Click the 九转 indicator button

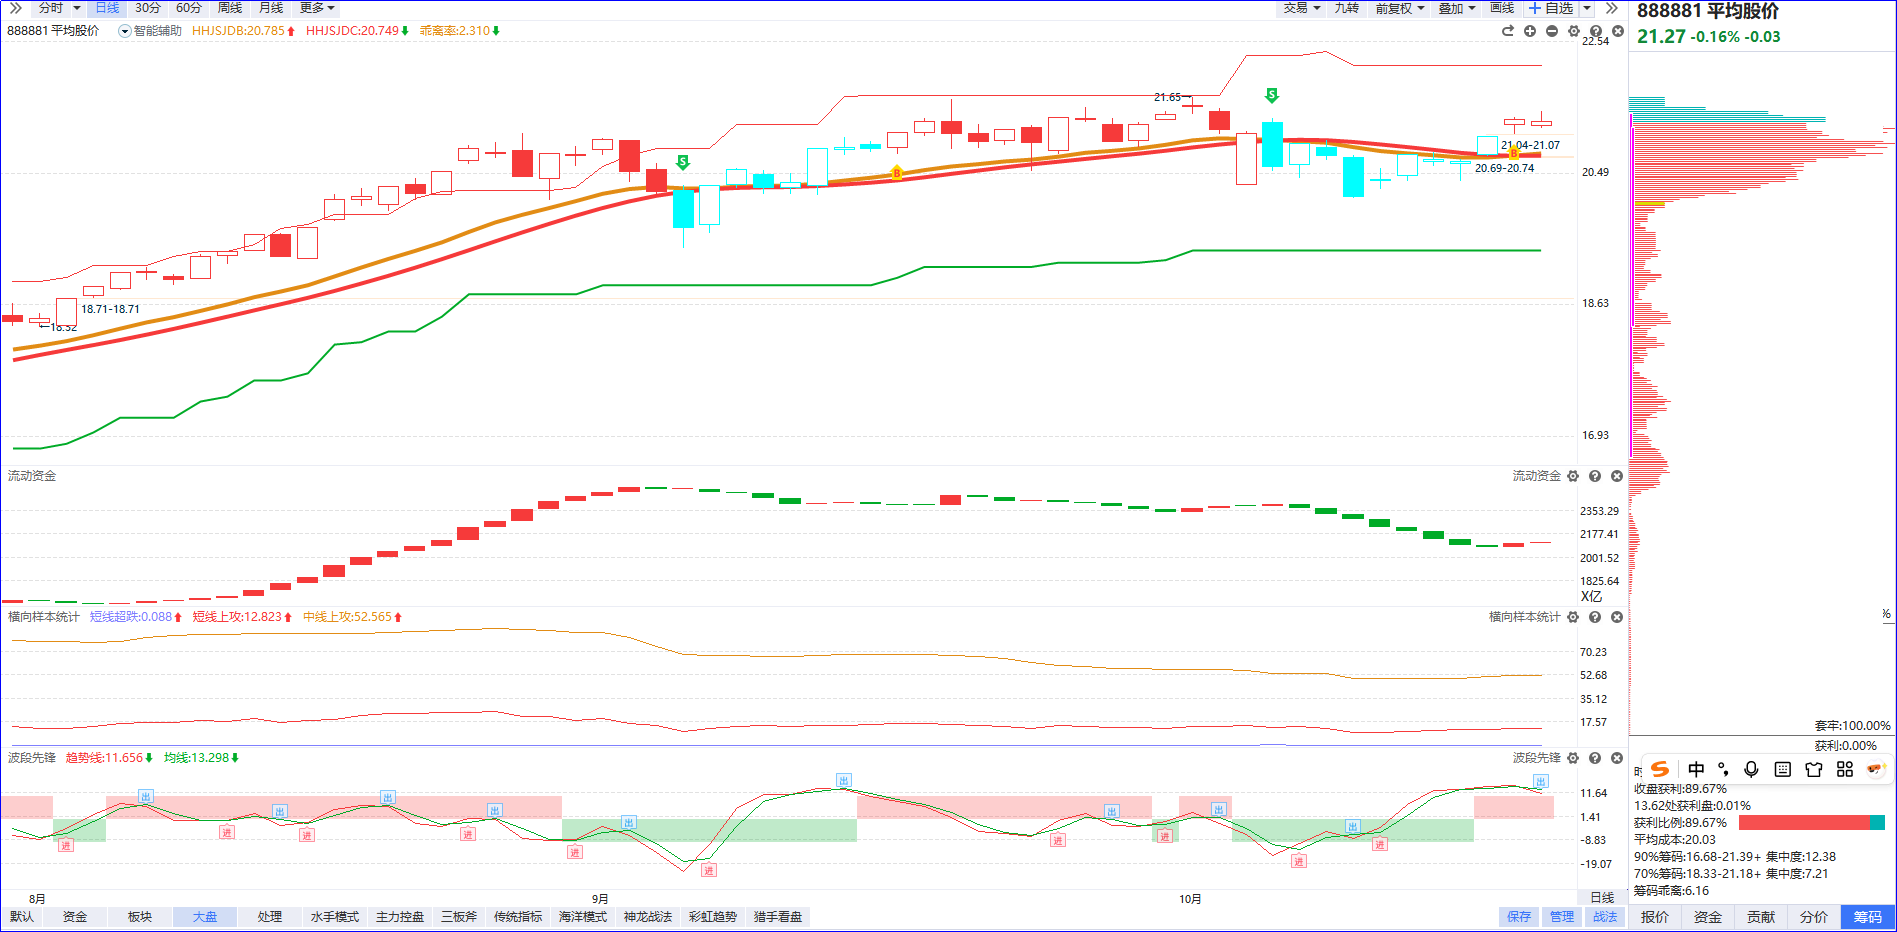[x=1347, y=8]
